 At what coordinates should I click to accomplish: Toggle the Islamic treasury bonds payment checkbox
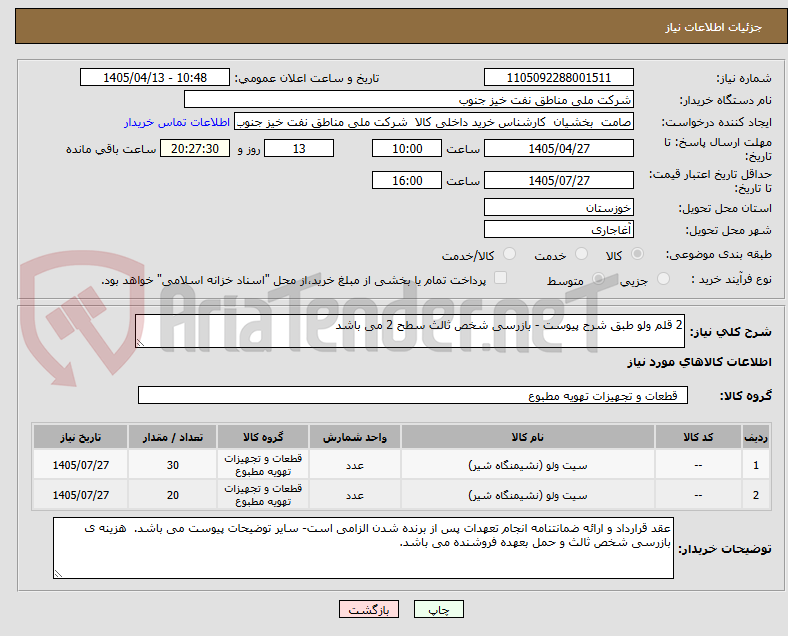[501, 278]
